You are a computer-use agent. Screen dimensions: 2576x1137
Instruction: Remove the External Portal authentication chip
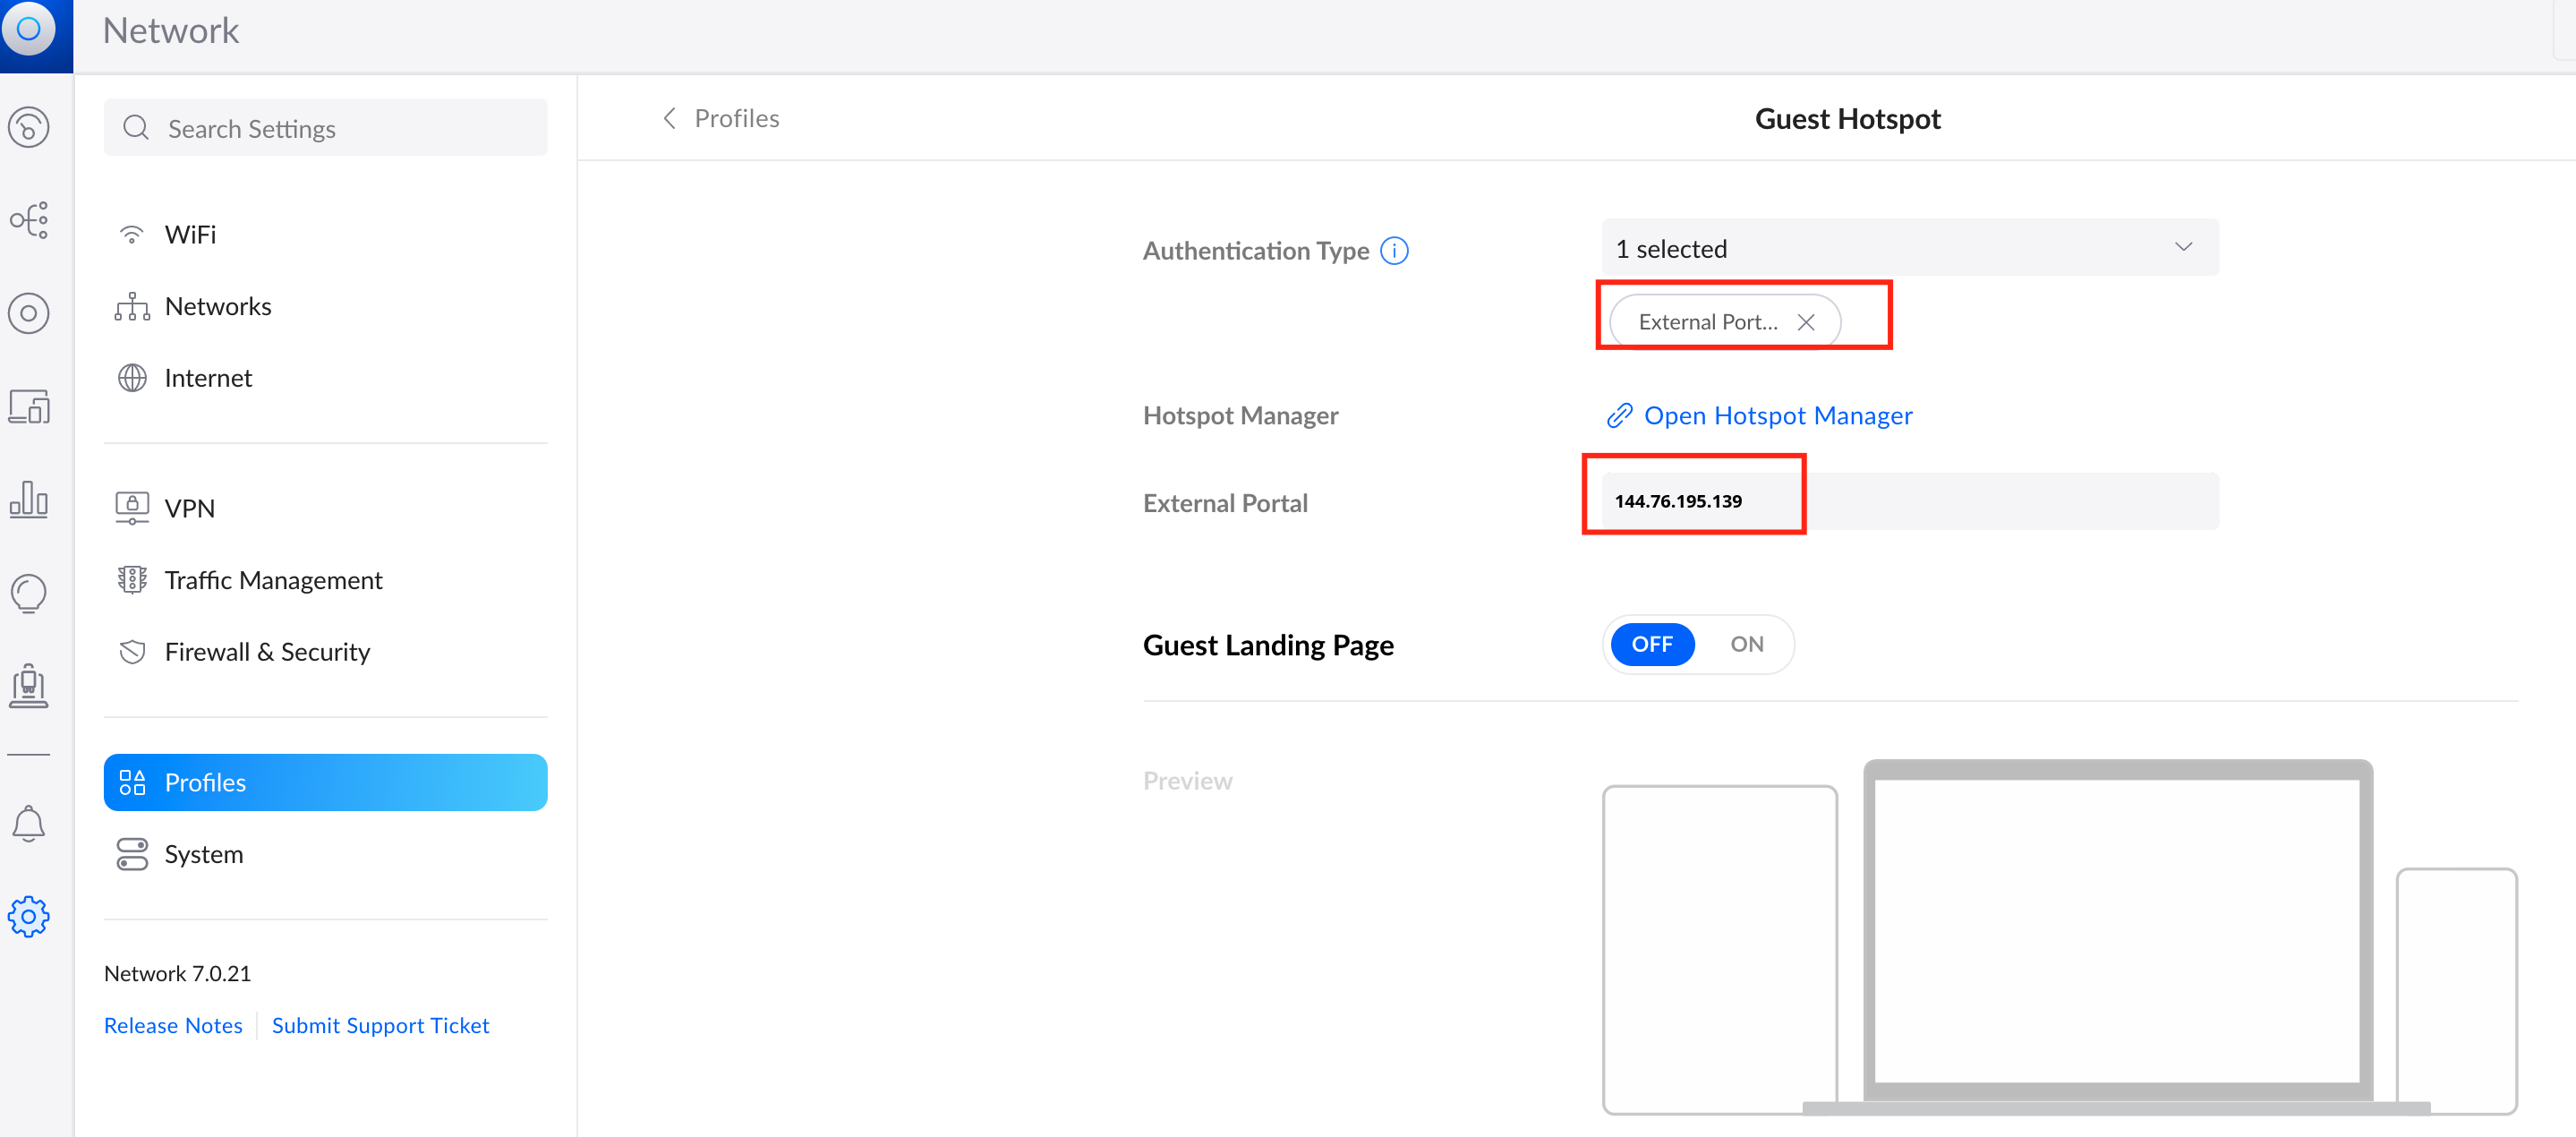coord(1806,322)
